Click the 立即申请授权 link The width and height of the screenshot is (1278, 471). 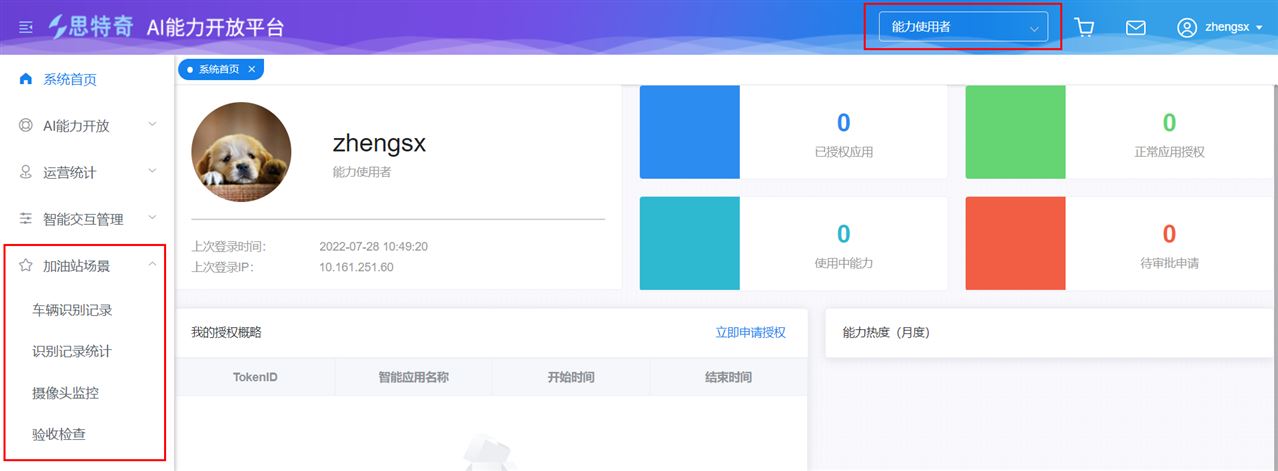750,332
